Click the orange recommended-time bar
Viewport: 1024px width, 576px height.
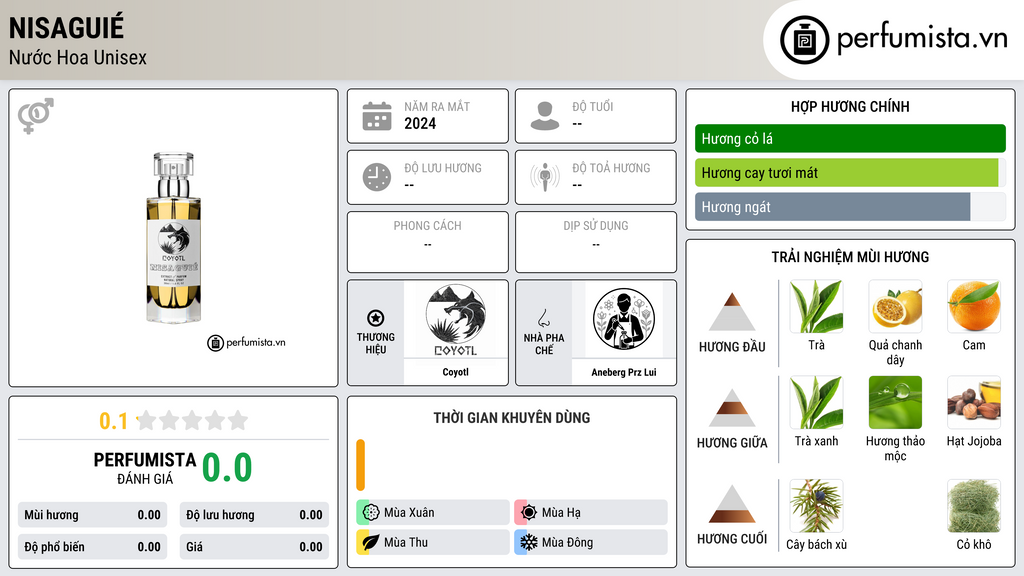pos(360,465)
